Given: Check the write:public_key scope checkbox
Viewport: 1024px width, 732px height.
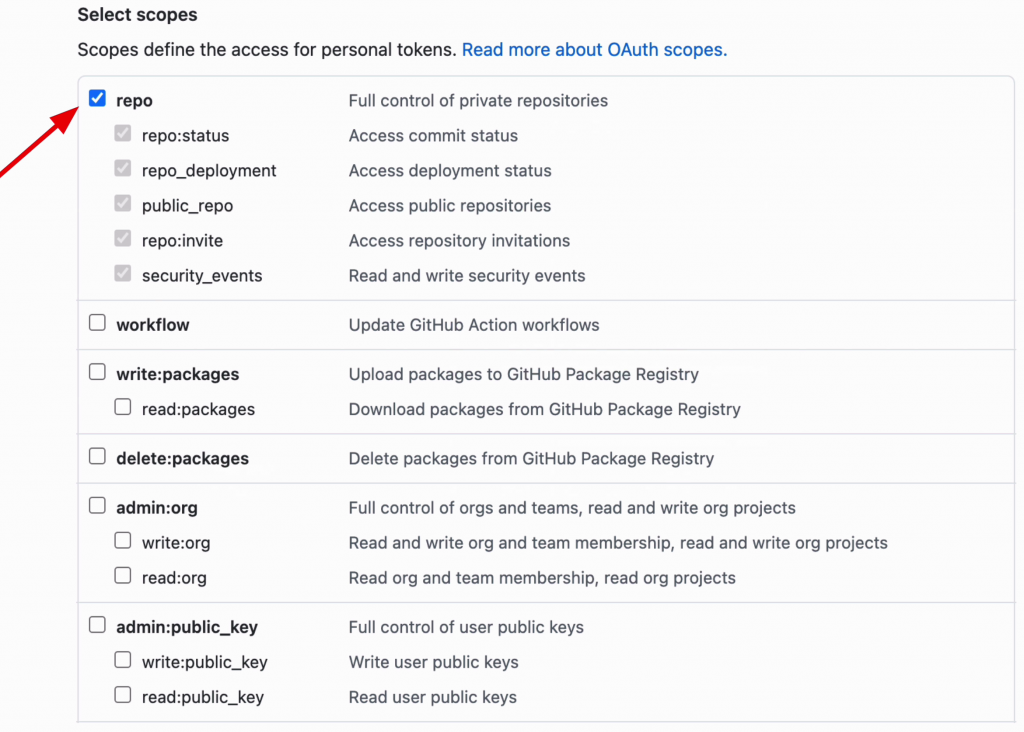Looking at the screenshot, I should [122, 660].
